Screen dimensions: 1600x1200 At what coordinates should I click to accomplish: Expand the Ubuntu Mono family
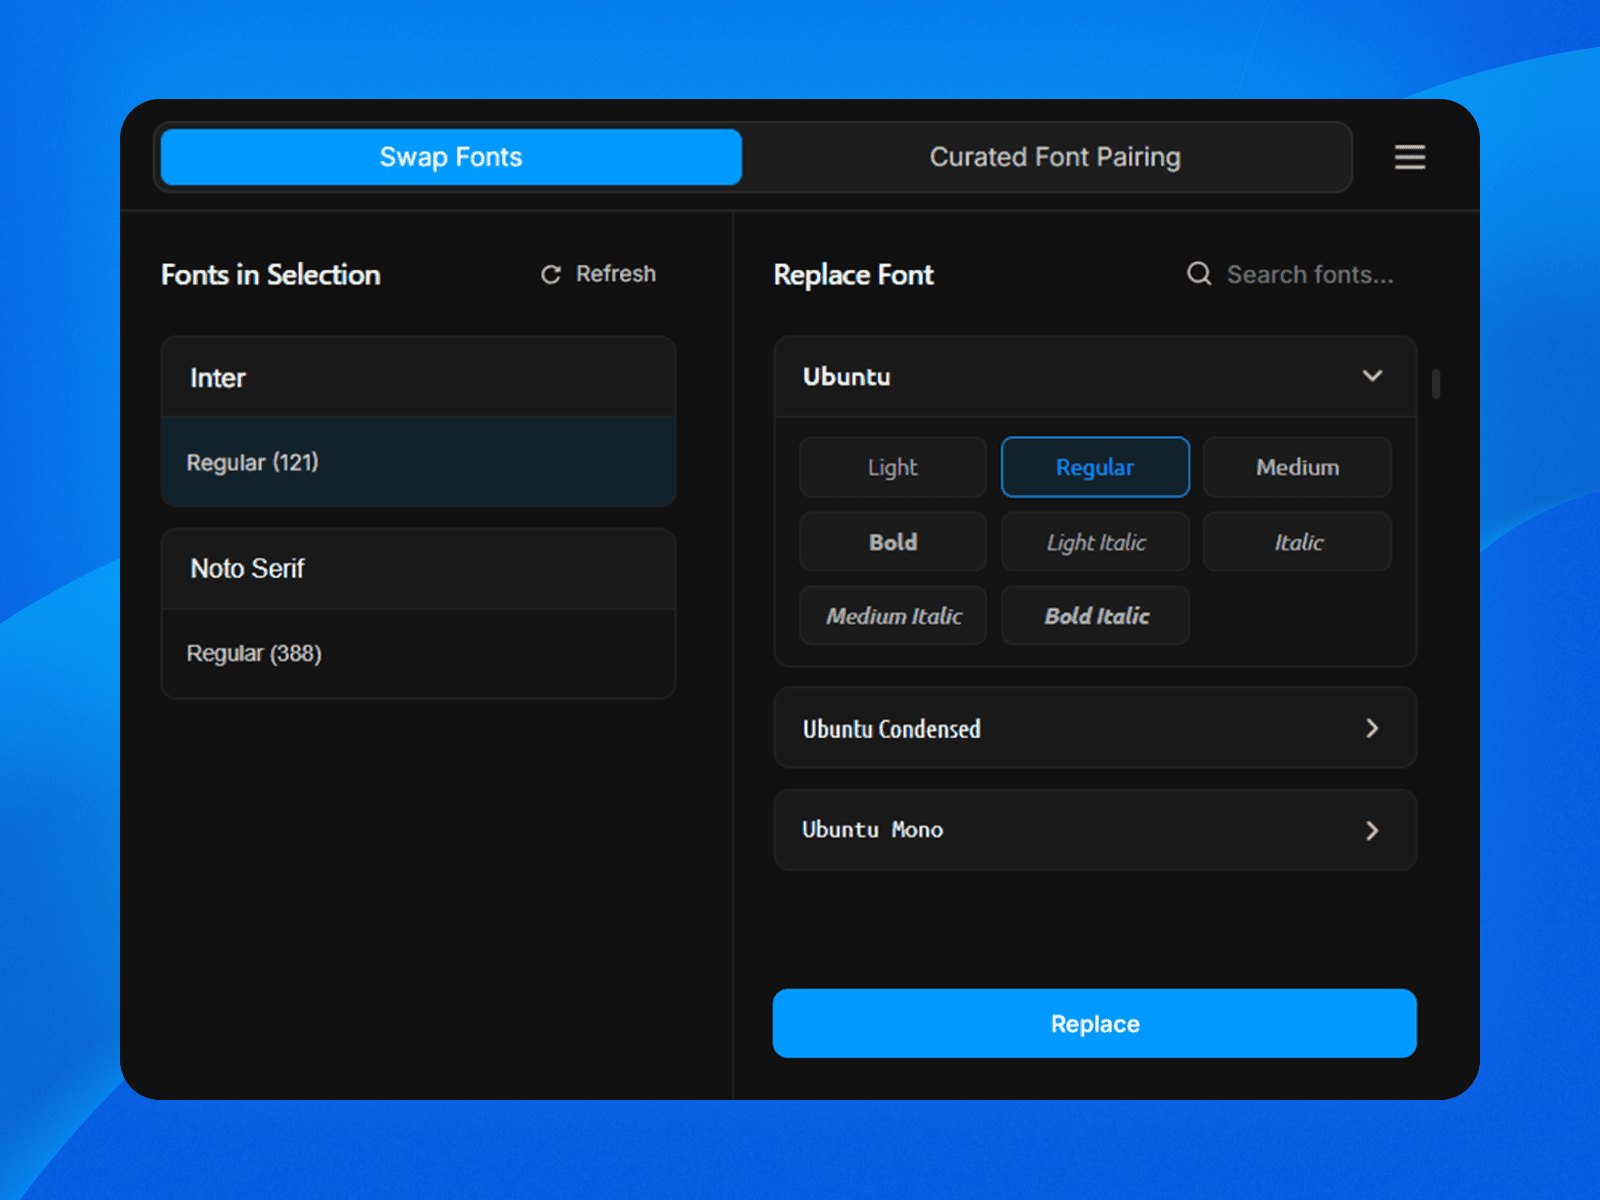pyautogui.click(x=1094, y=829)
